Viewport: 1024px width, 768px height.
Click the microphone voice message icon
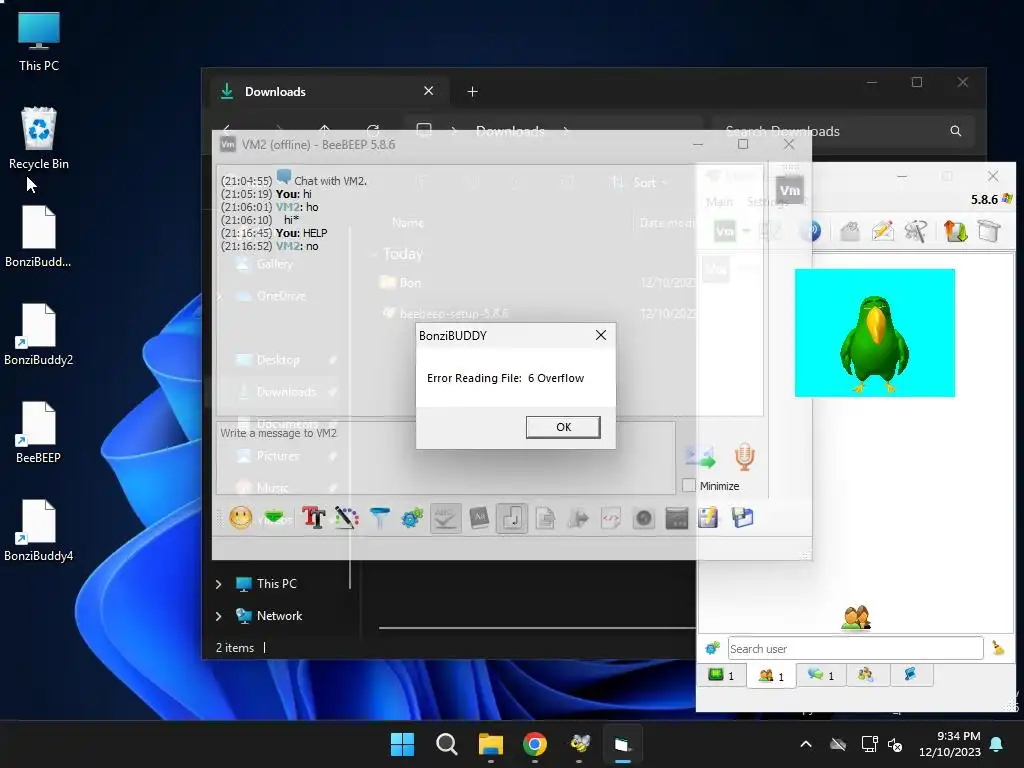pos(744,456)
